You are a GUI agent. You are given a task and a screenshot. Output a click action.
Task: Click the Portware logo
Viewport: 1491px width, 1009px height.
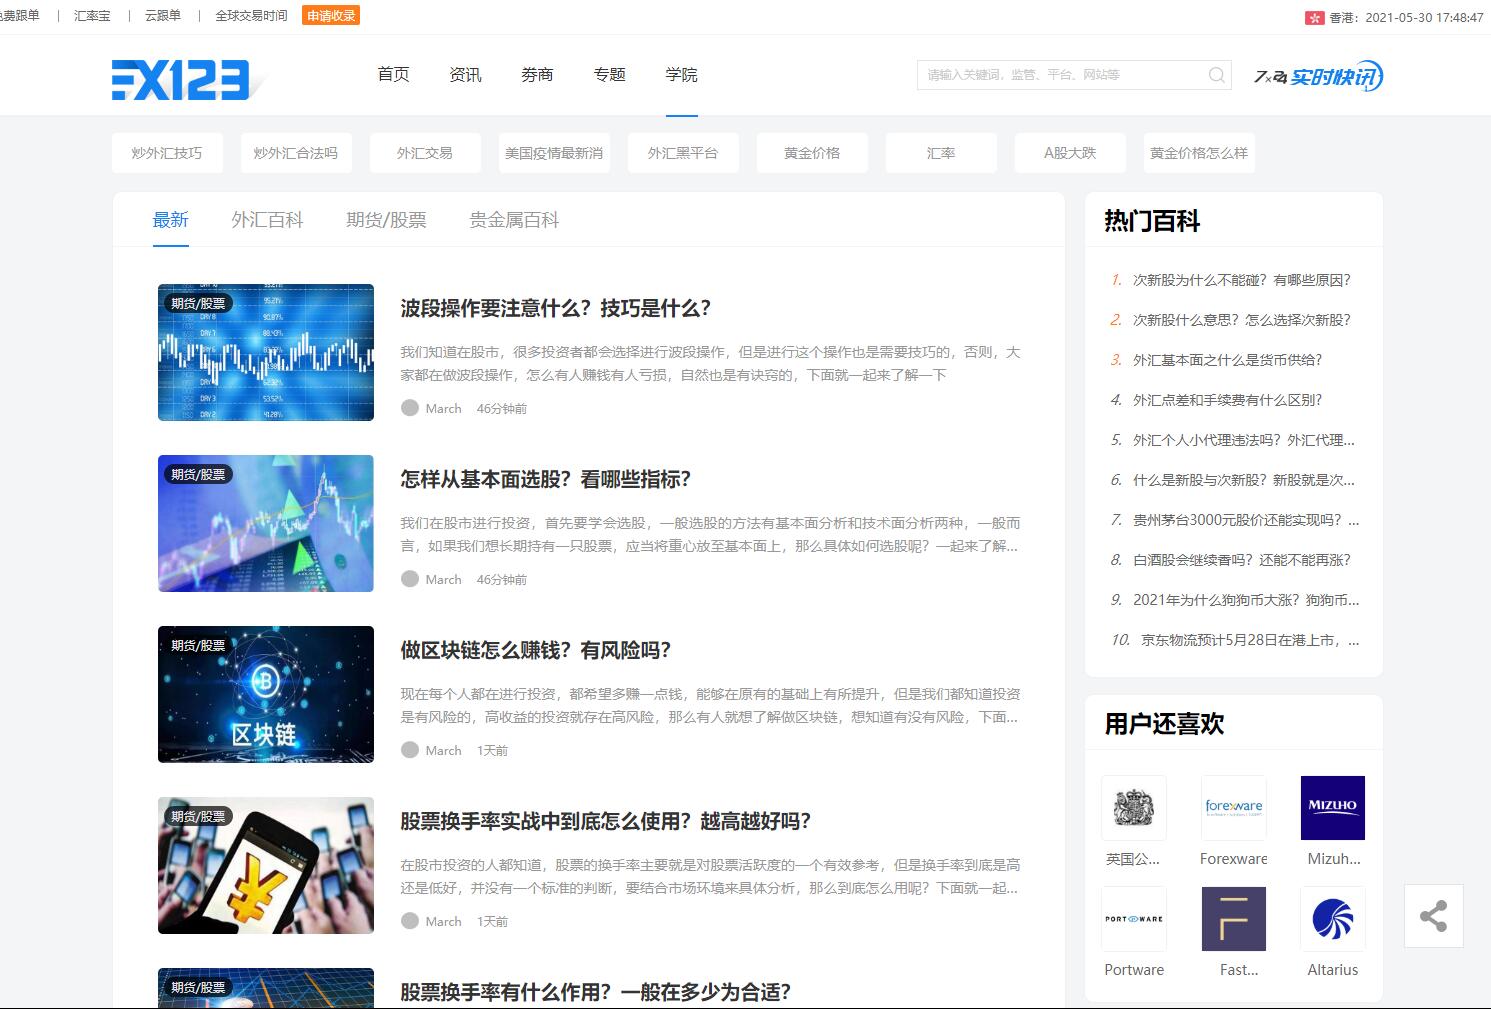1133,918
